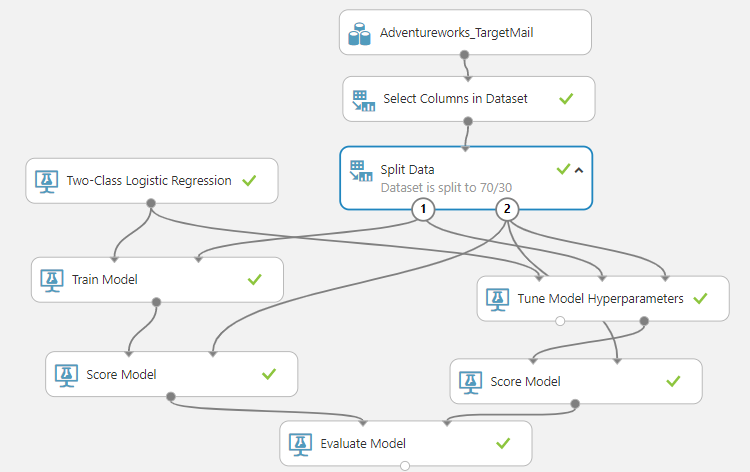Click the right Score Model icon
Image resolution: width=750 pixels, height=472 pixels.
tap(471, 382)
